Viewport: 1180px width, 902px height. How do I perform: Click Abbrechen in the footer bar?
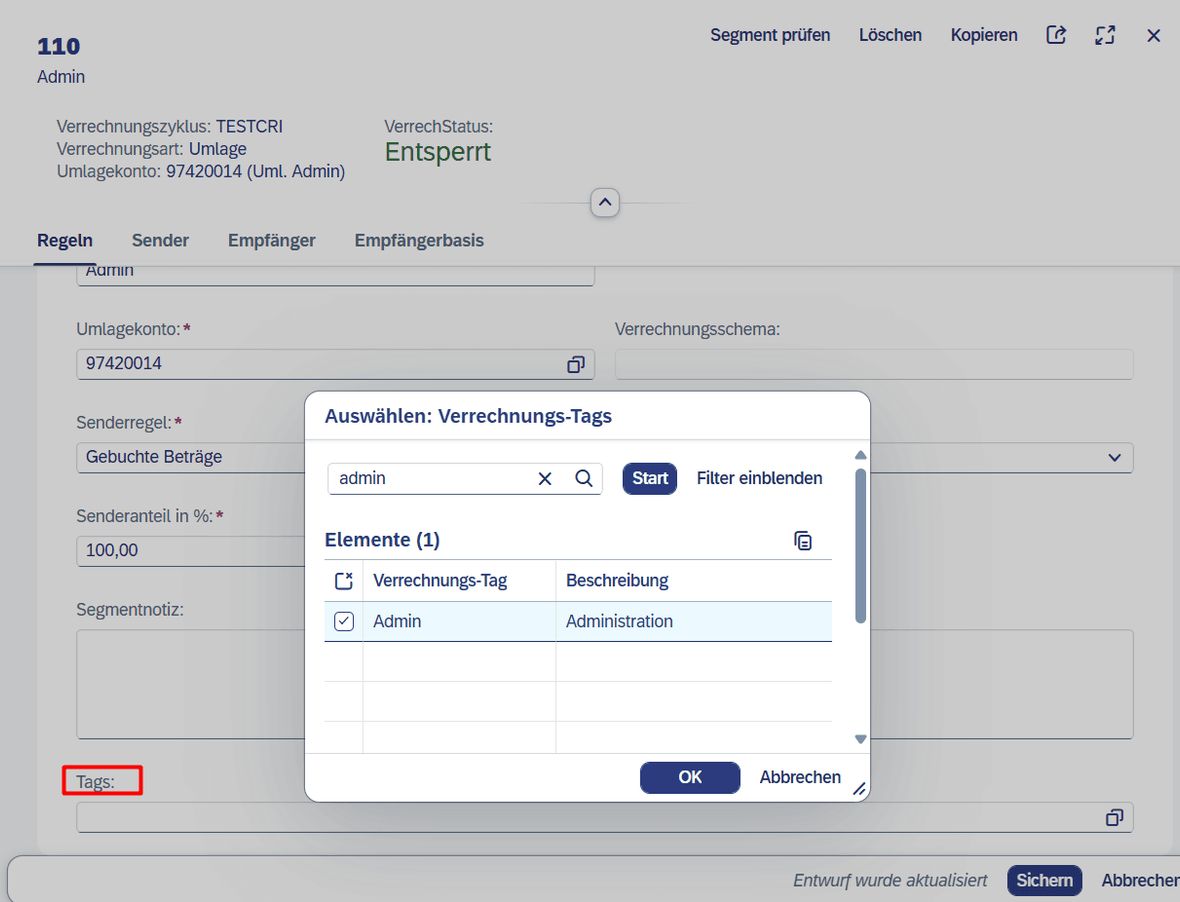point(1140,880)
